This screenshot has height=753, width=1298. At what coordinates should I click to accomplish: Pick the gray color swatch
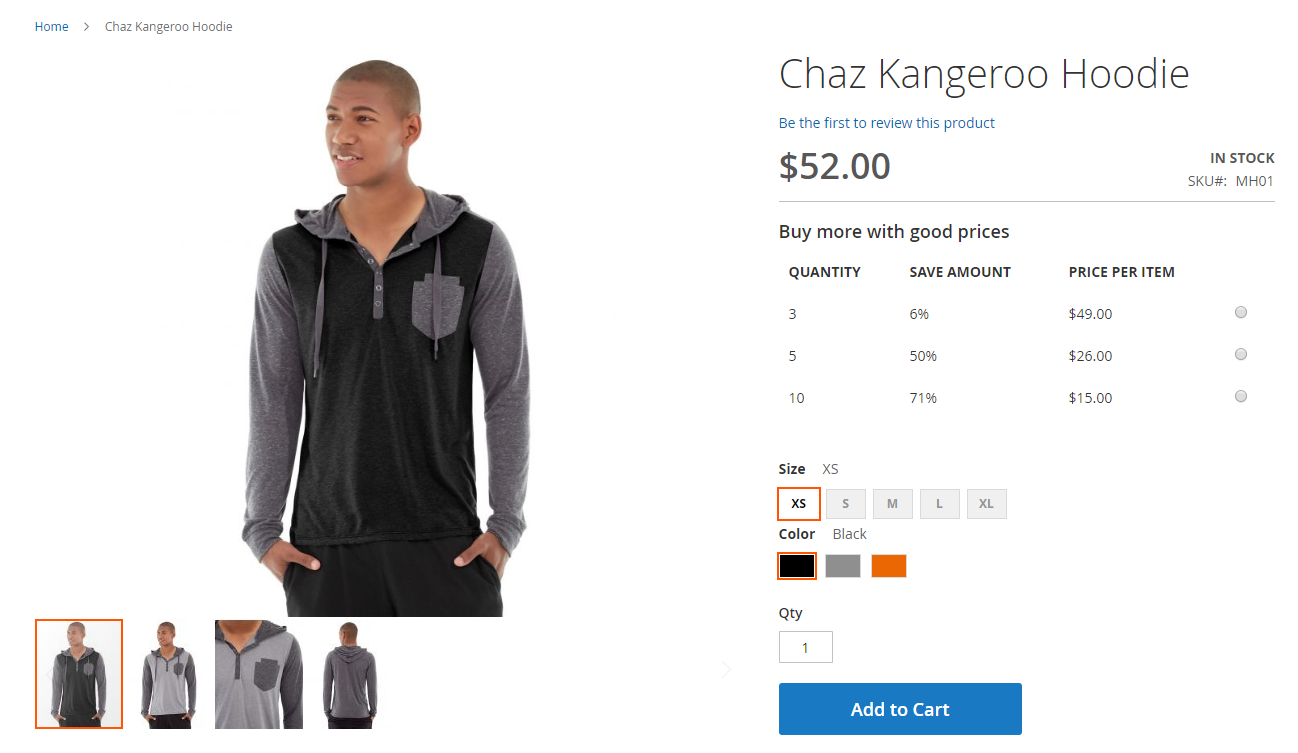pyautogui.click(x=843, y=566)
